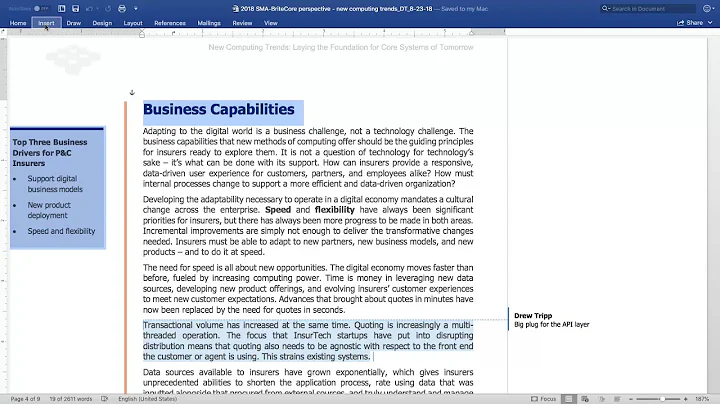Open the Design tab
The width and height of the screenshot is (720, 404).
[x=102, y=23]
